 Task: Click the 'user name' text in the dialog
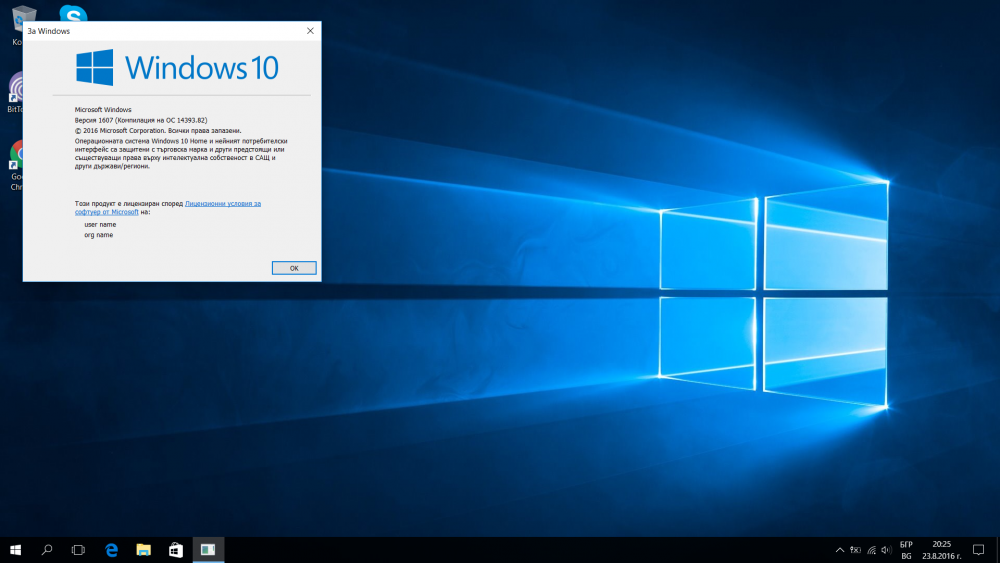[x=100, y=224]
